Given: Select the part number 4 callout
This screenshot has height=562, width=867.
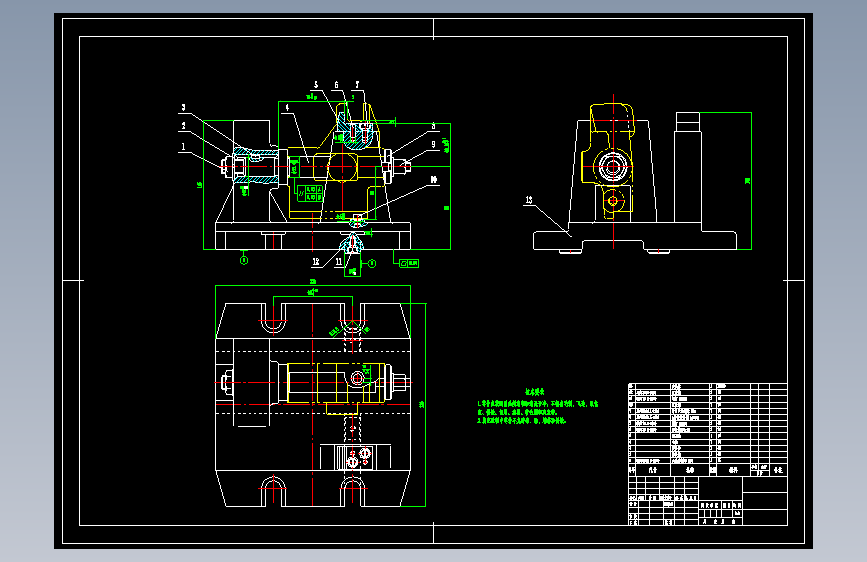Looking at the screenshot, I should 287,108.
